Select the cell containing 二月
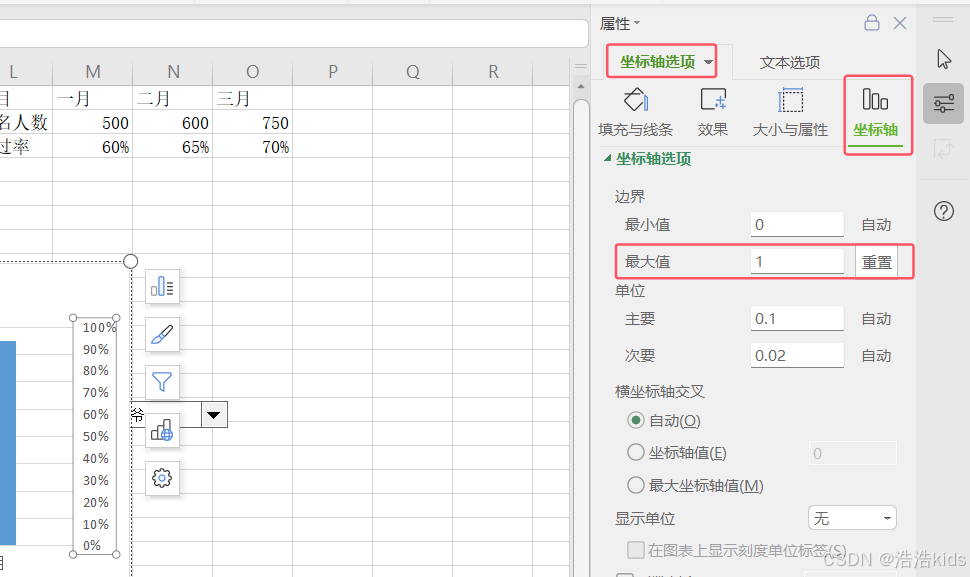The image size is (970, 577). [x=173, y=98]
